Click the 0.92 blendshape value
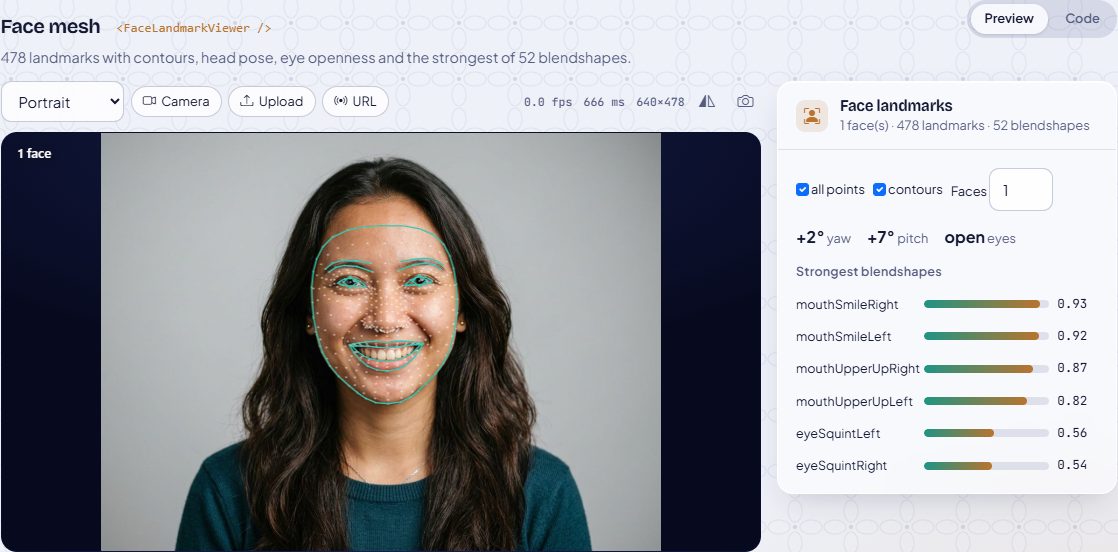The width and height of the screenshot is (1118, 552). tap(1072, 336)
